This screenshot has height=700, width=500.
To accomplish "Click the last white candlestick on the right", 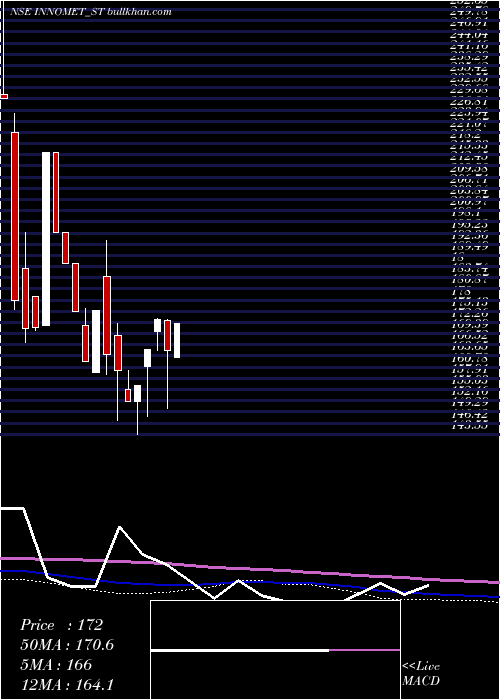I will 177,340.
